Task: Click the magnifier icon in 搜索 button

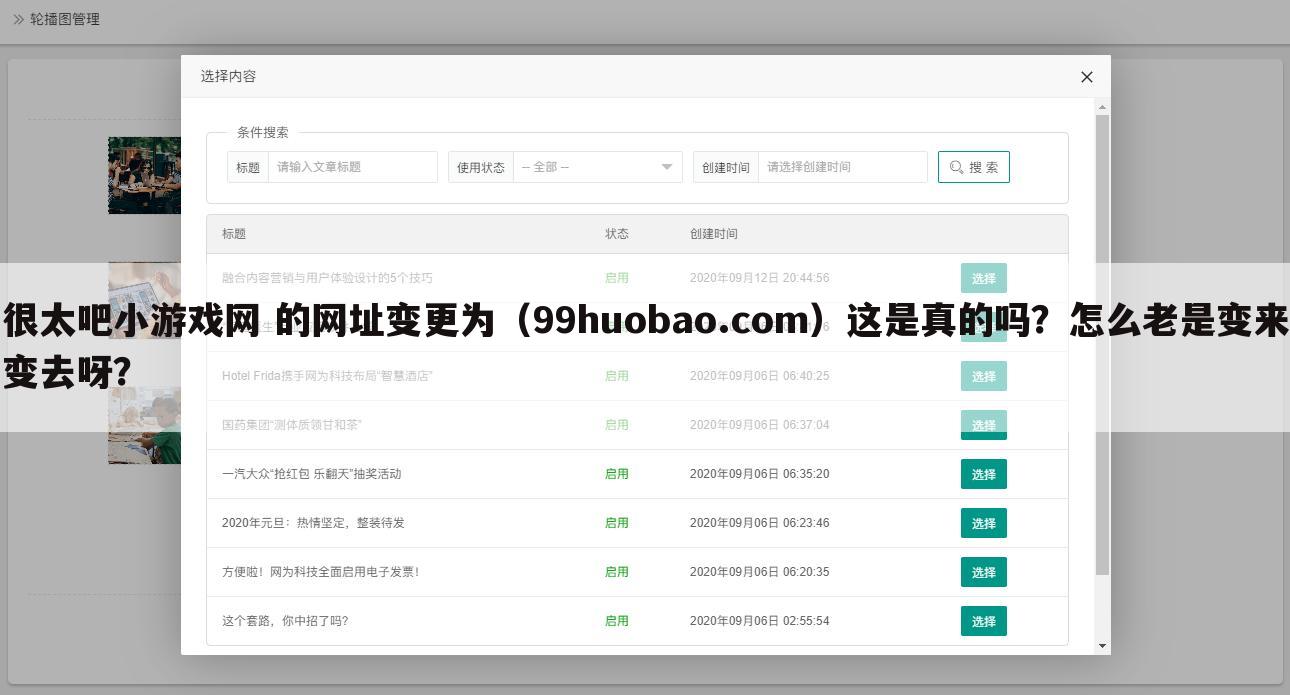Action: 957,167
